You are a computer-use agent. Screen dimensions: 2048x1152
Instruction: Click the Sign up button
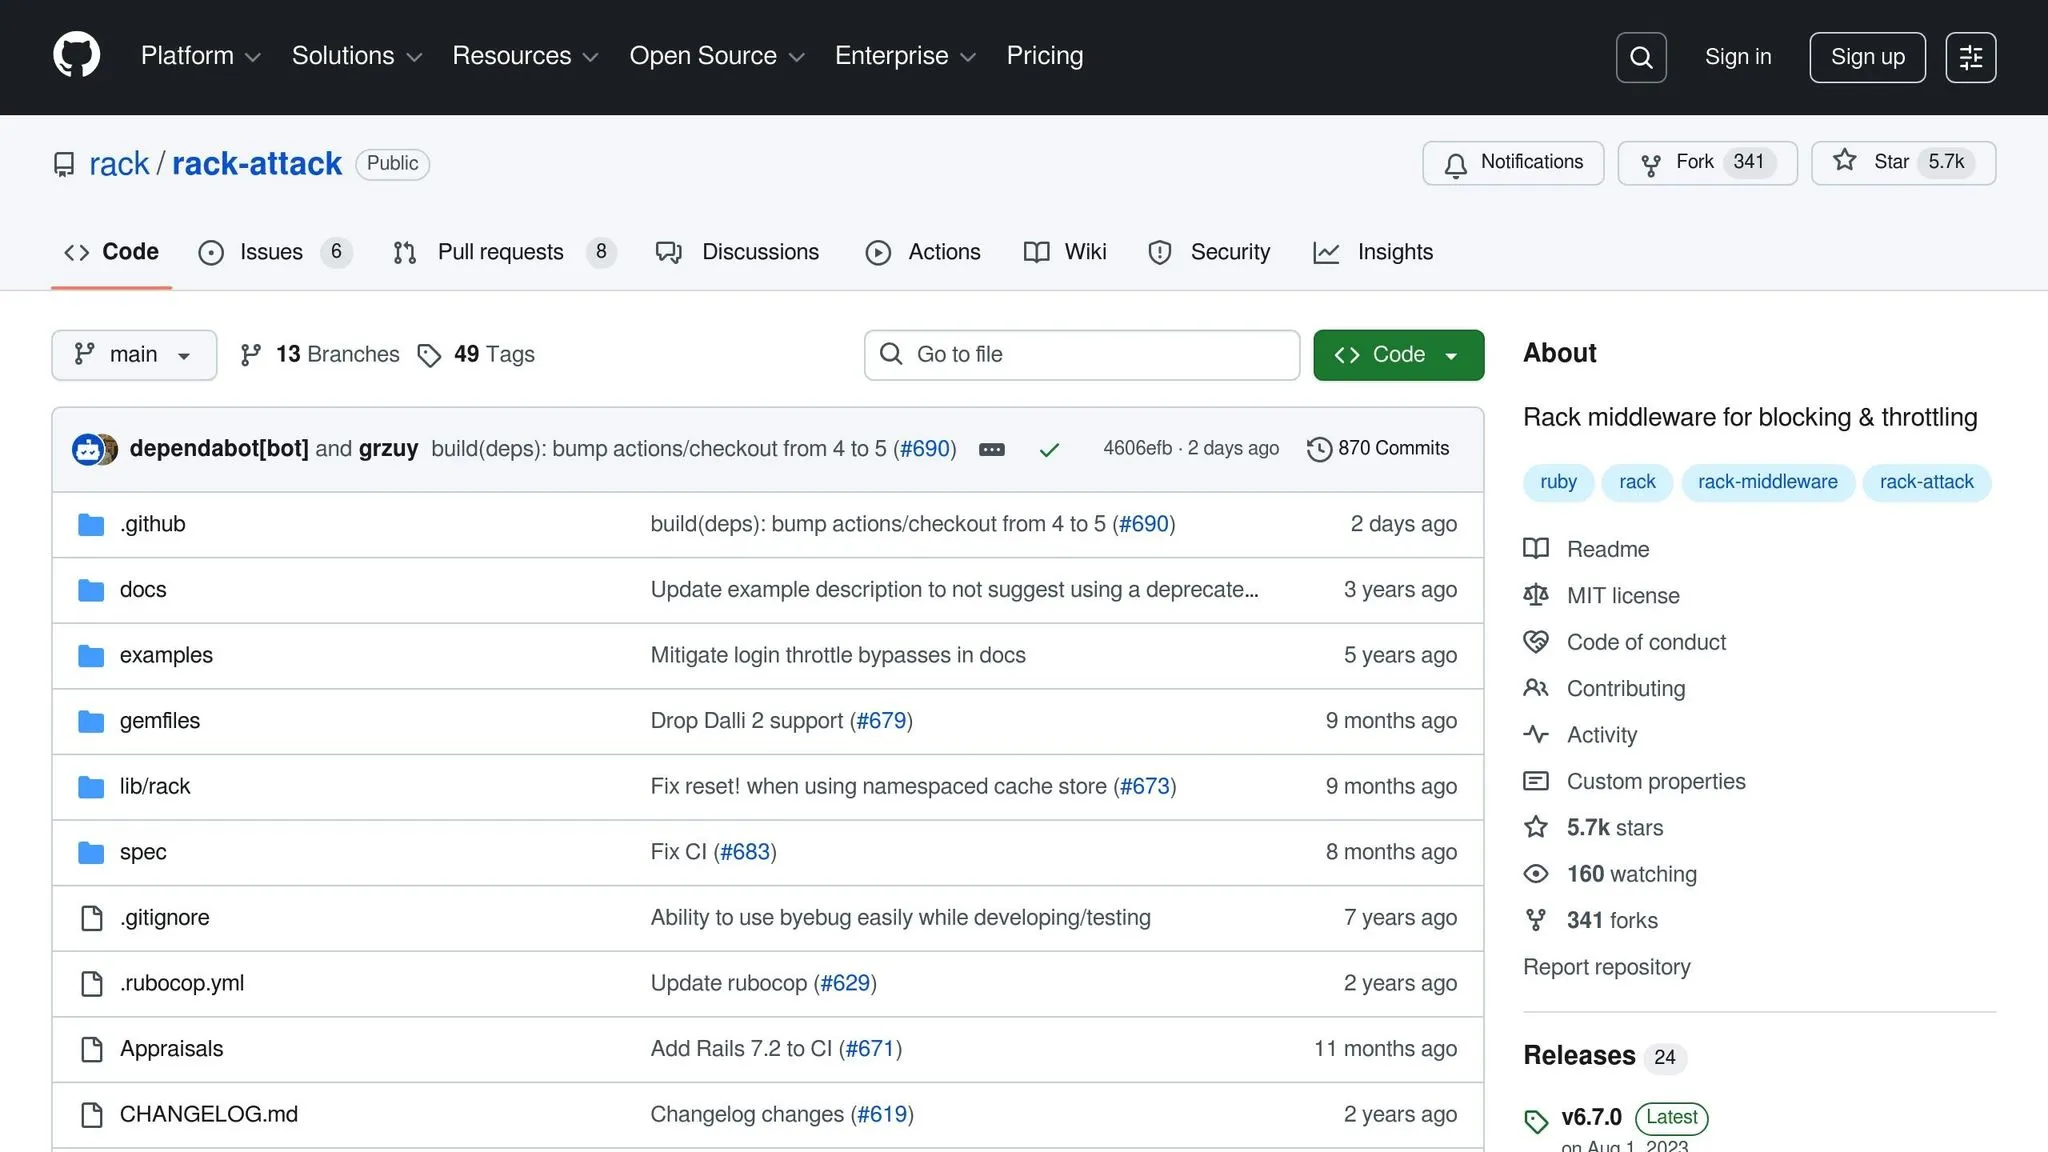point(1867,57)
